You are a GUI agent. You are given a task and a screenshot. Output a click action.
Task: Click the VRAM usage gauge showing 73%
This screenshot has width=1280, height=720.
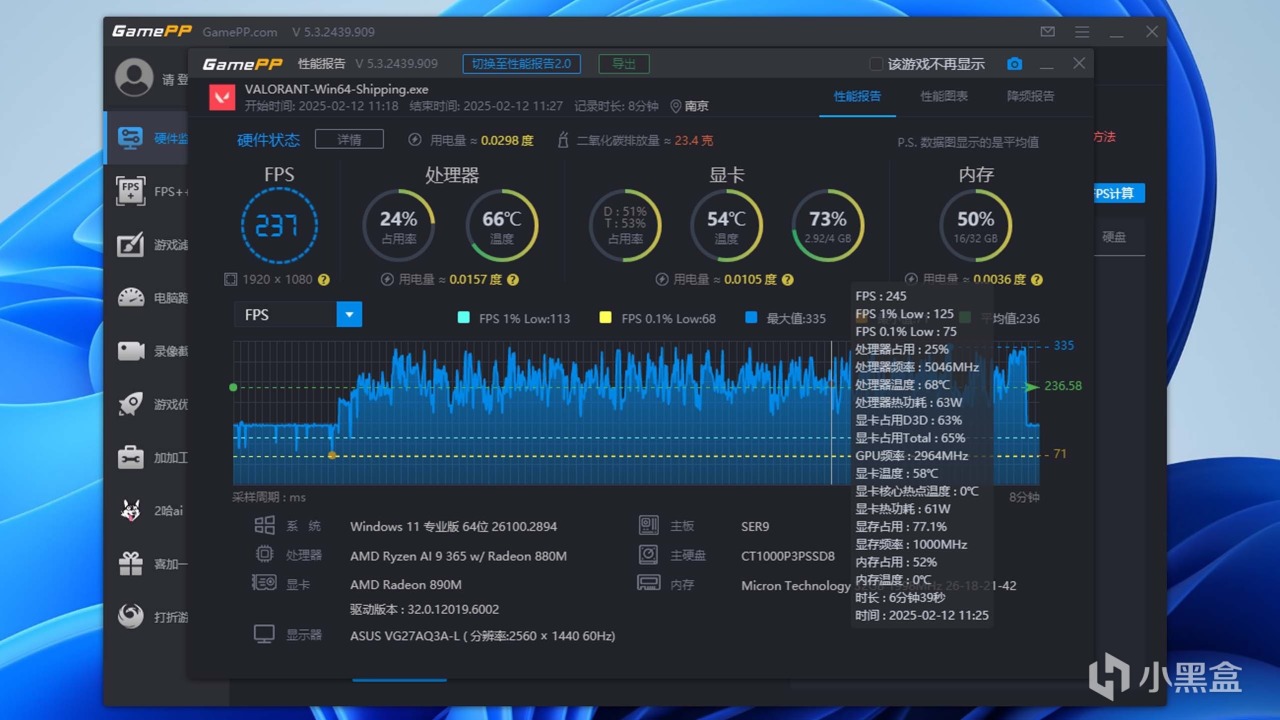(828, 225)
